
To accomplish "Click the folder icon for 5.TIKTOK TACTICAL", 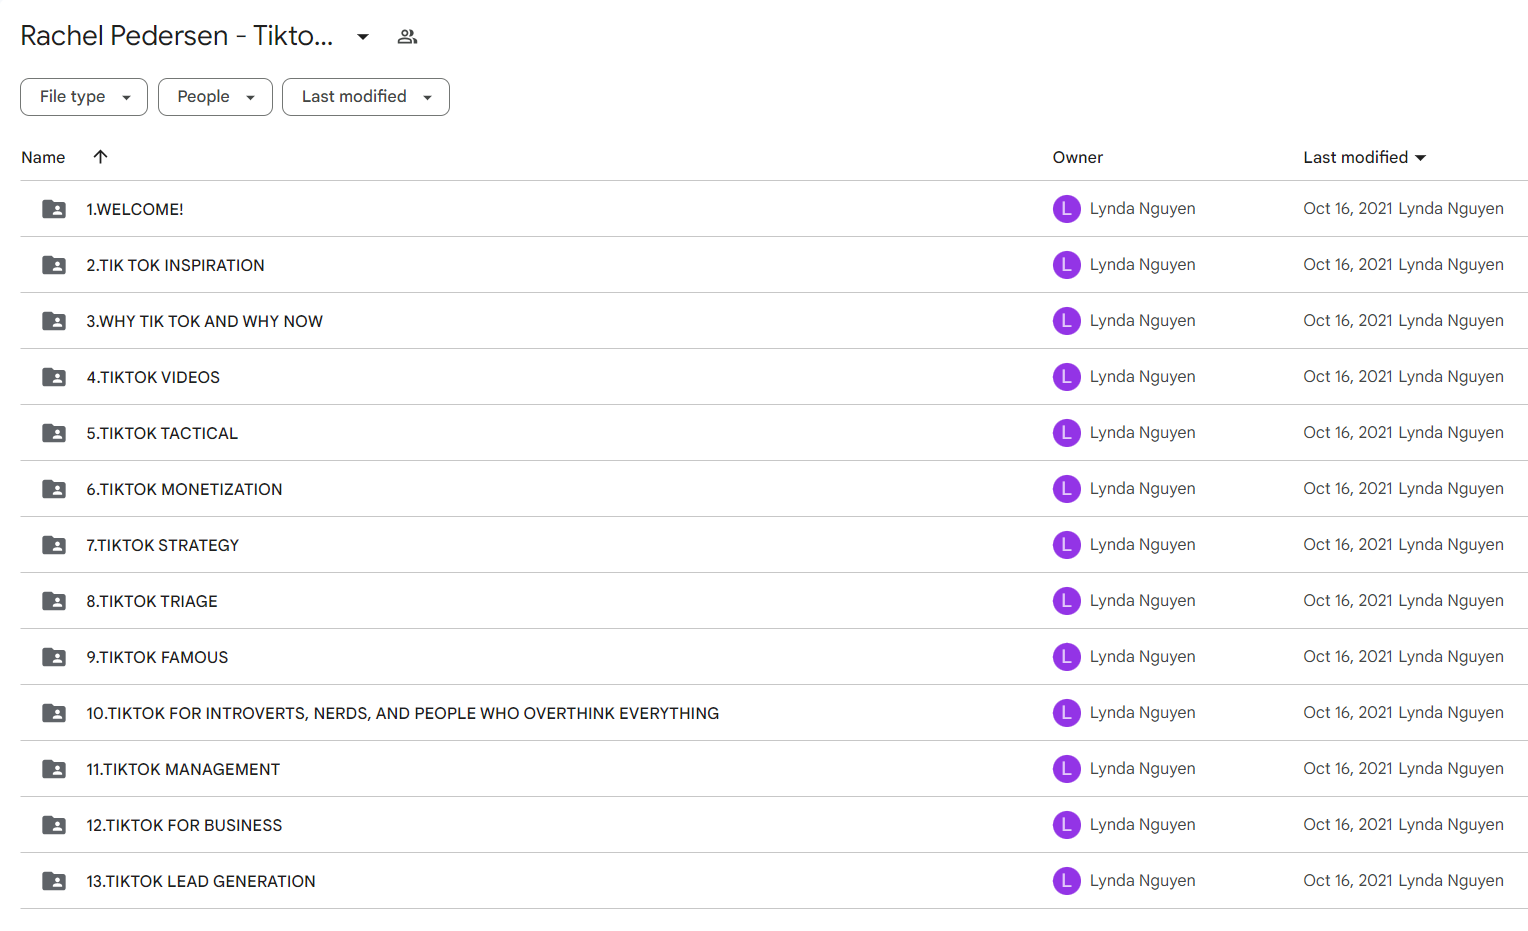I will click(54, 433).
